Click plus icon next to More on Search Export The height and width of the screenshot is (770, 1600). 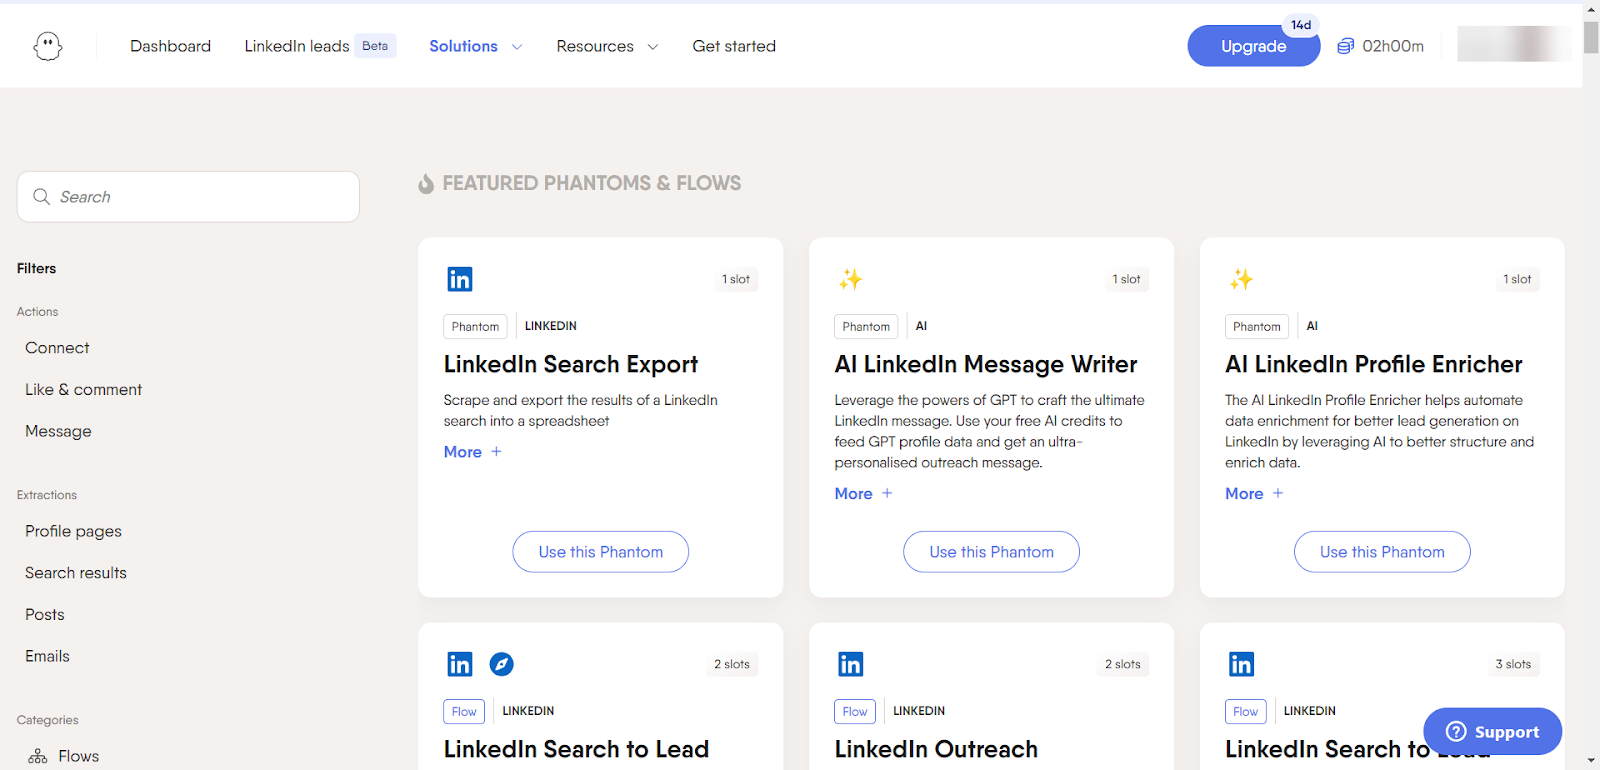[497, 452]
